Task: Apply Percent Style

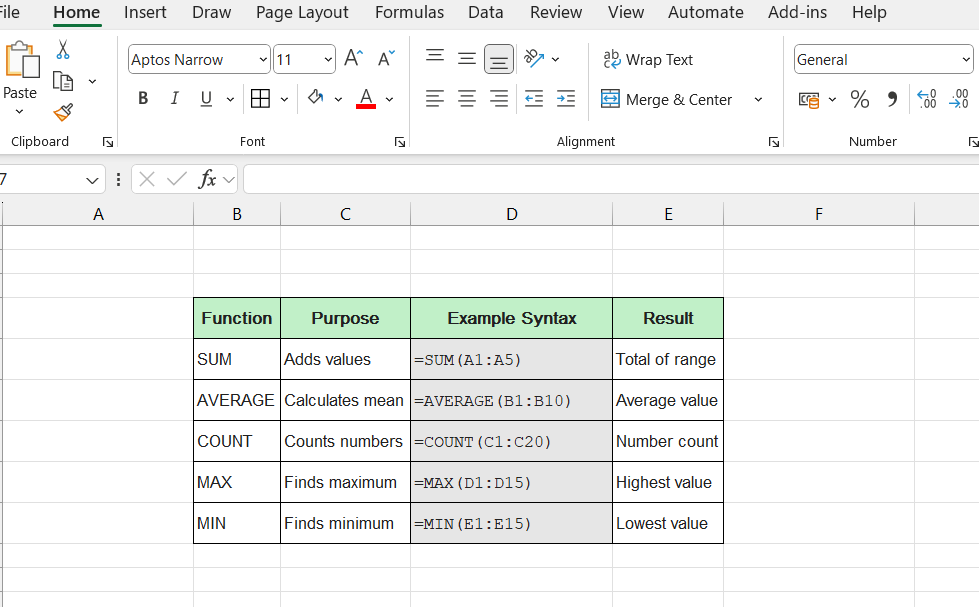Action: (x=860, y=99)
